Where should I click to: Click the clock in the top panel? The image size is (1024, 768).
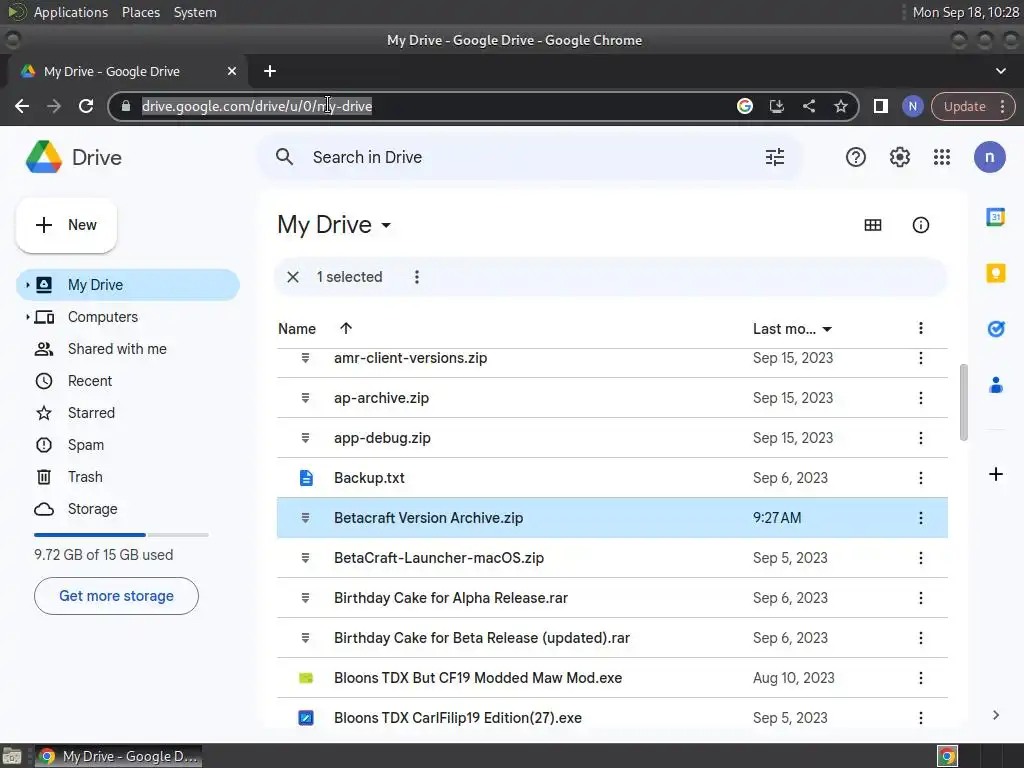click(x=965, y=12)
